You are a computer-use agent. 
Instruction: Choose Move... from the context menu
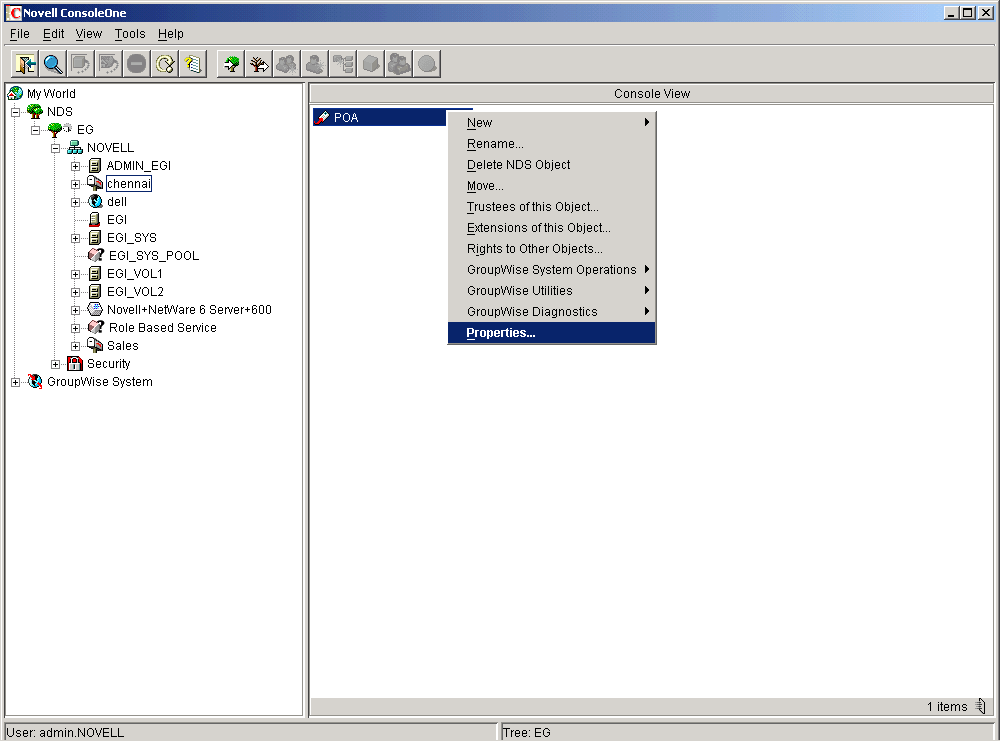552,186
